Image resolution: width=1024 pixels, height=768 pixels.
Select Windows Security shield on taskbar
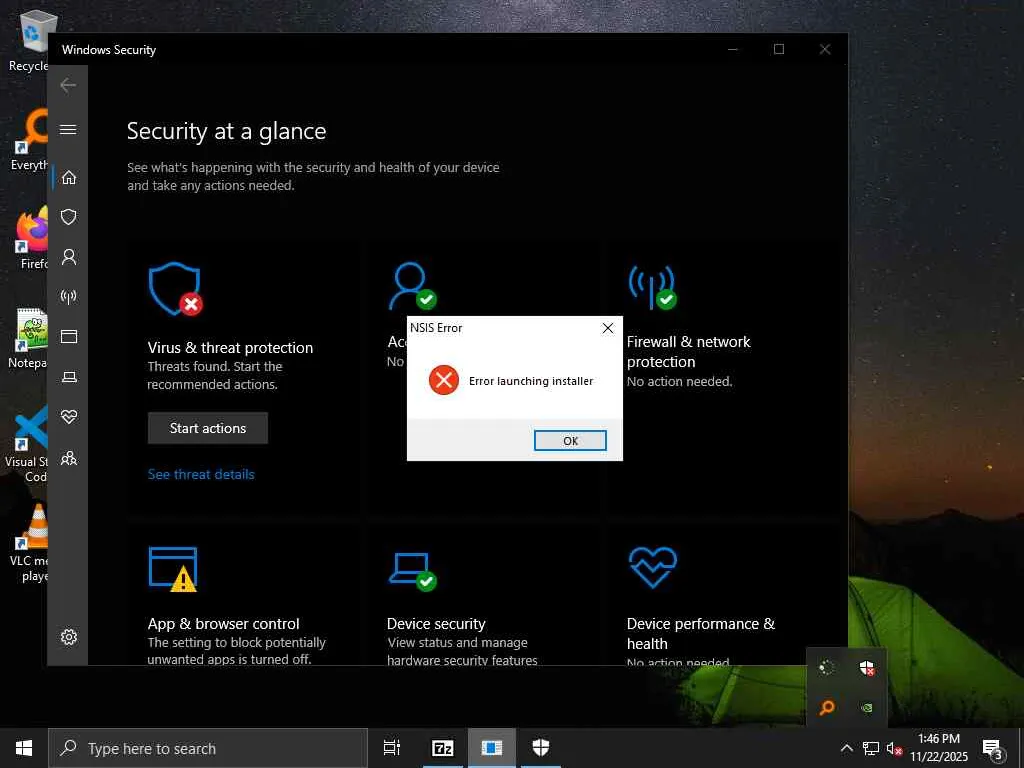541,748
